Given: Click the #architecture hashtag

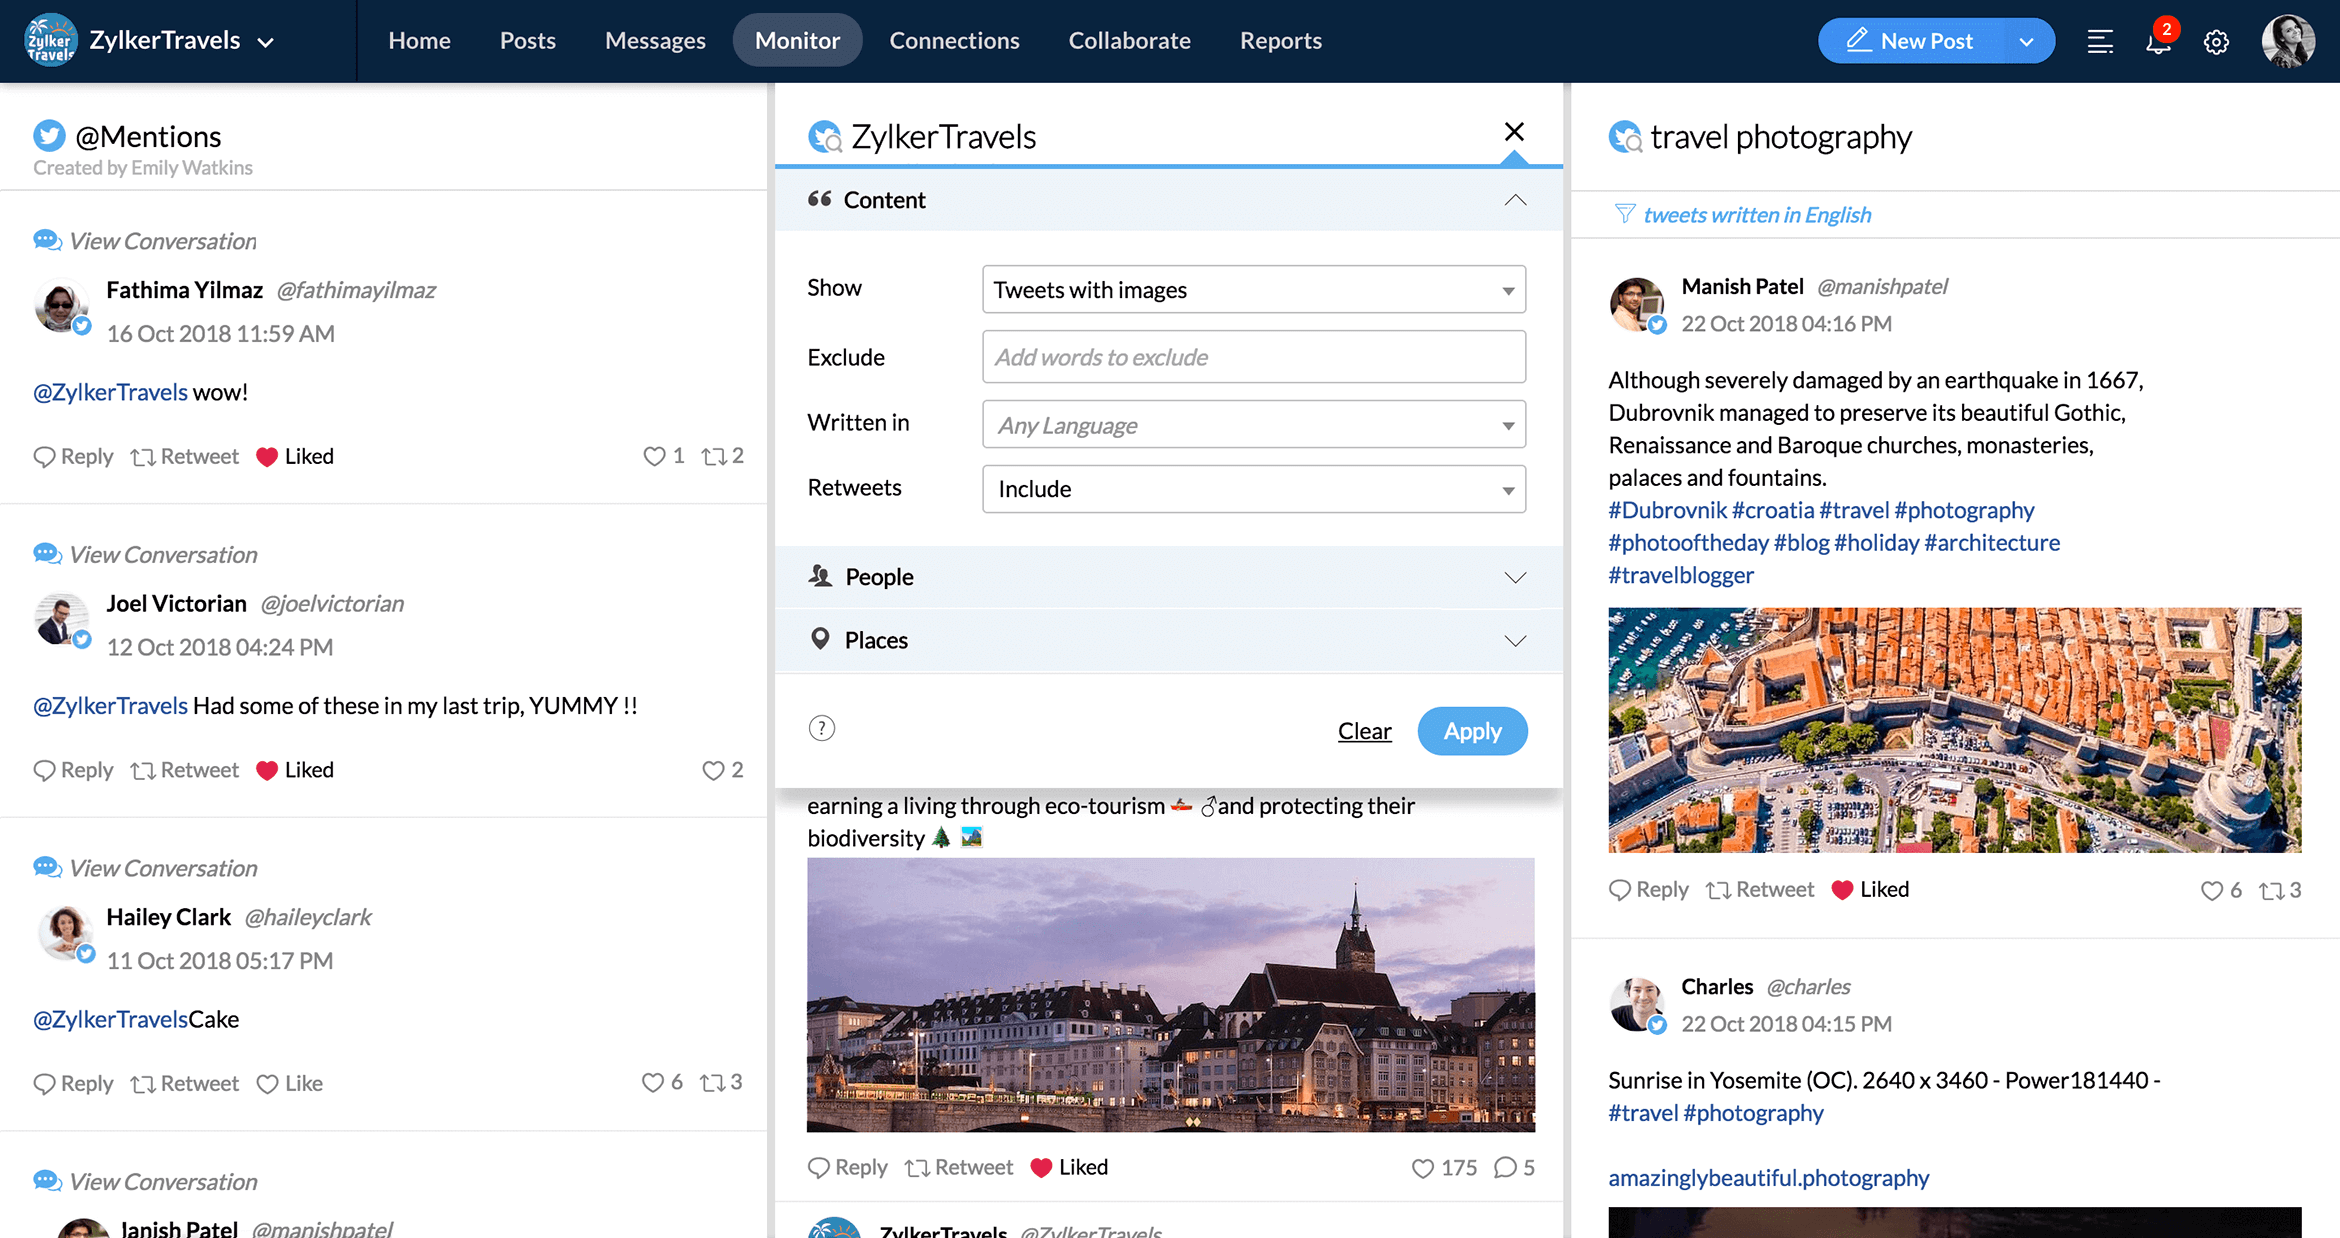Looking at the screenshot, I should coord(1992,543).
